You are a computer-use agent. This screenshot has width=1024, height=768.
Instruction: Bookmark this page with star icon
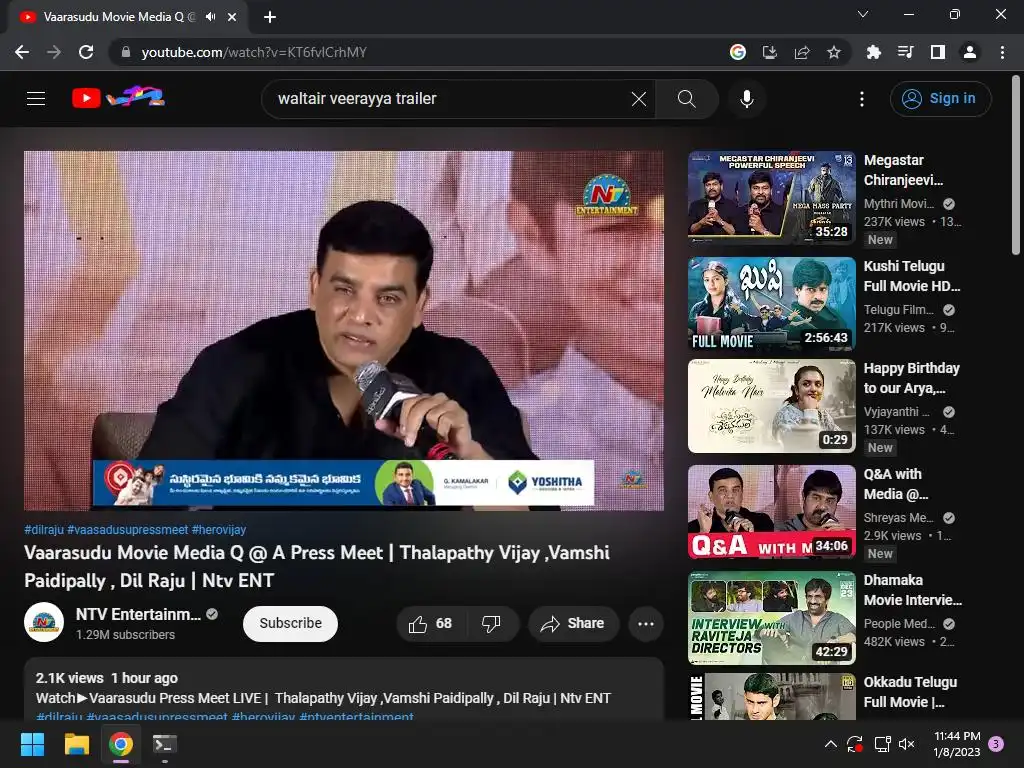[x=834, y=52]
